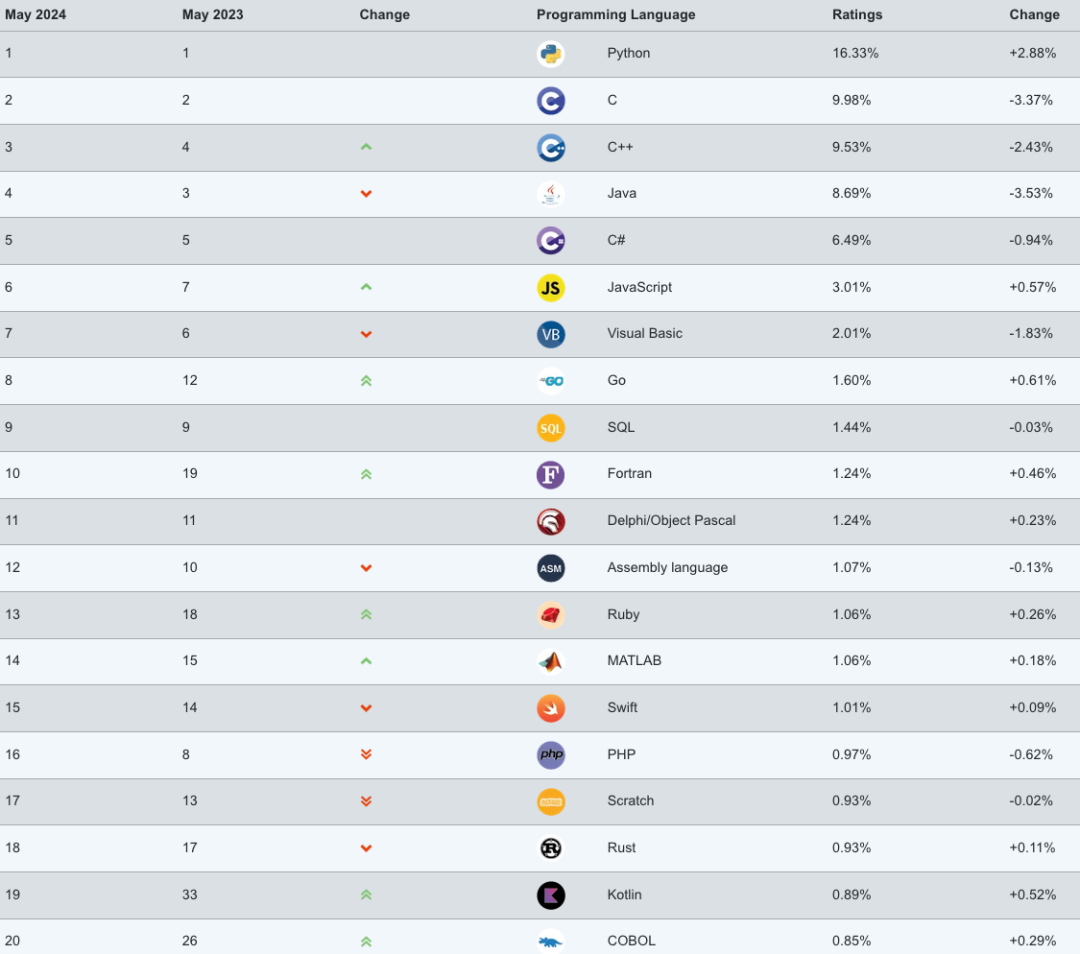Click the C++ language logo
The image size is (1080, 954).
[x=550, y=147]
